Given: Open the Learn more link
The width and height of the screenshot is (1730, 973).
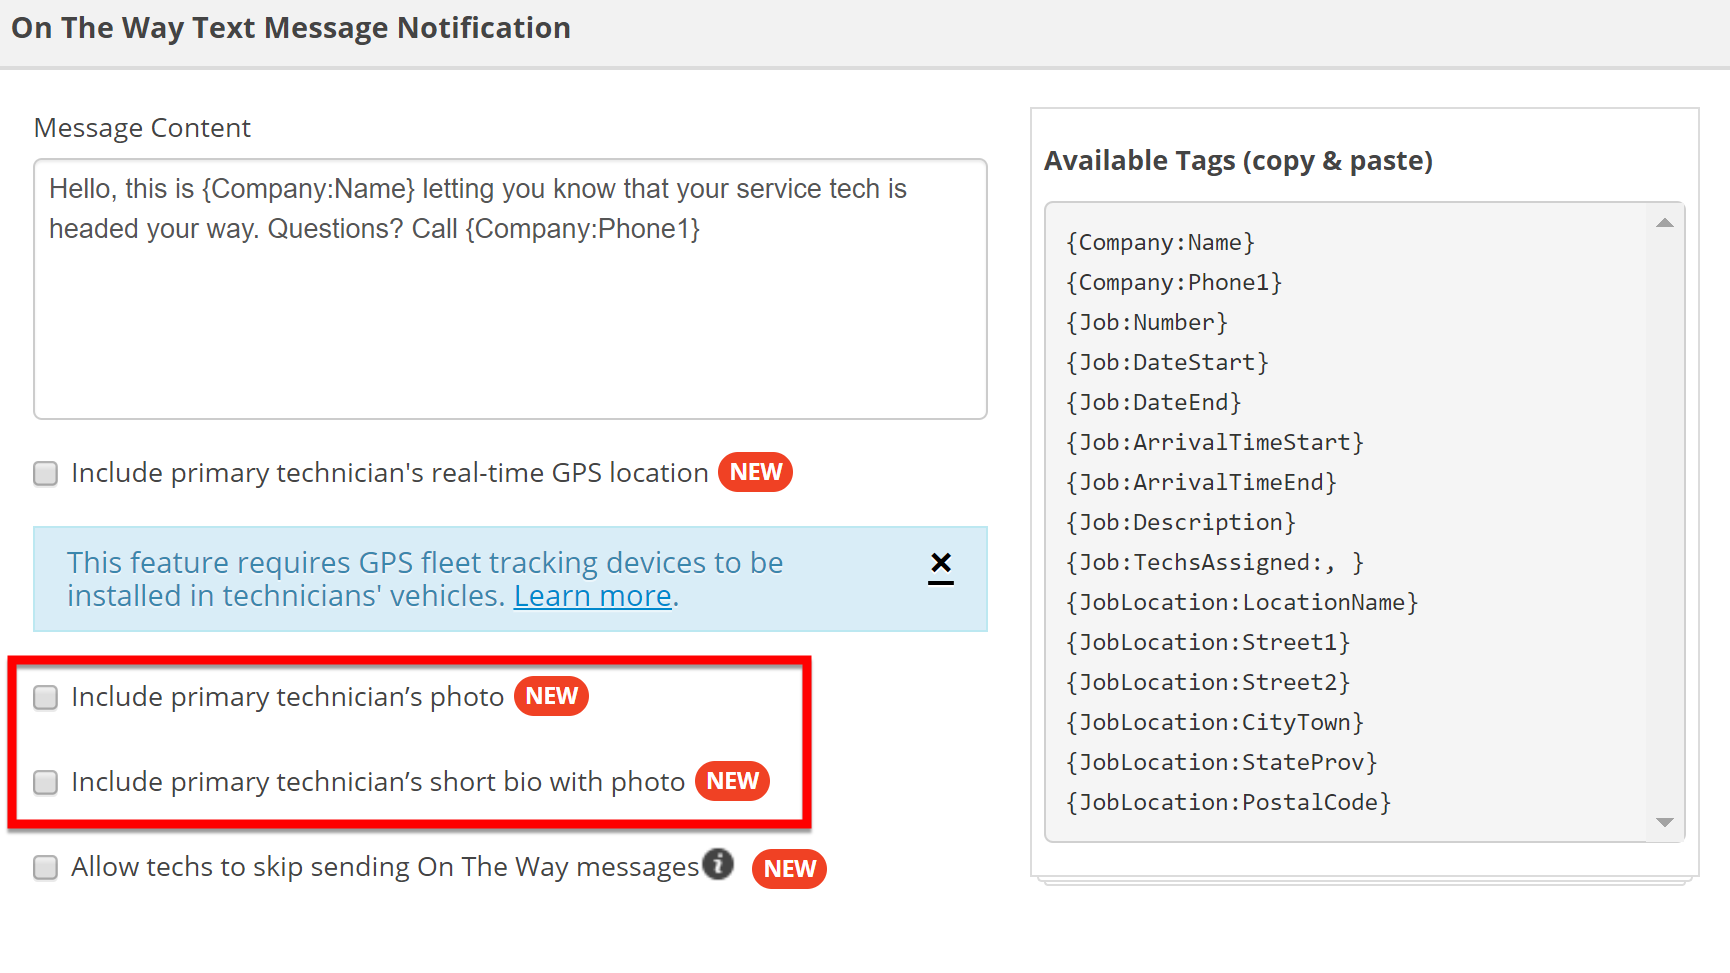Looking at the screenshot, I should click(x=592, y=596).
